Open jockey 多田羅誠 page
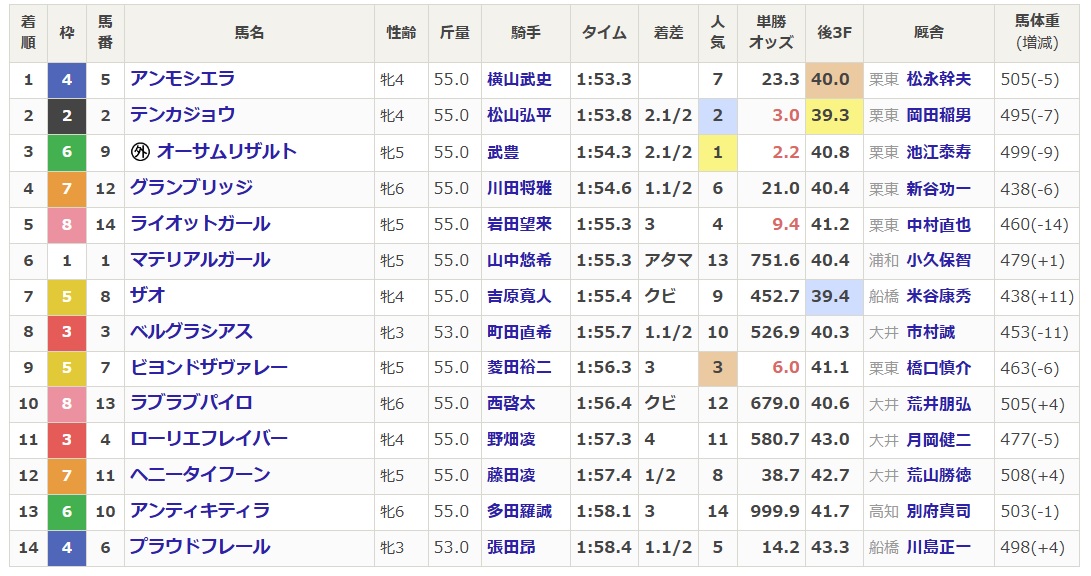This screenshot has height=576, width=1091. click(519, 511)
